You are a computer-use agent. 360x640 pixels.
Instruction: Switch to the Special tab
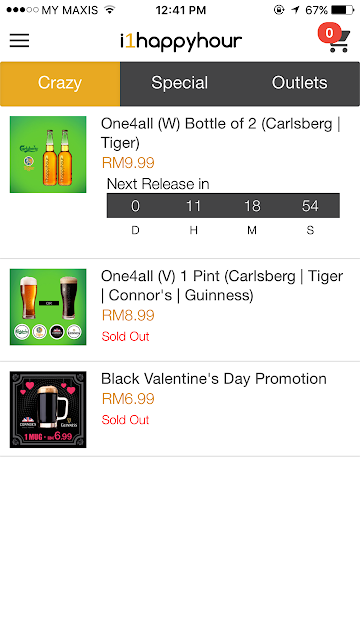click(x=180, y=83)
